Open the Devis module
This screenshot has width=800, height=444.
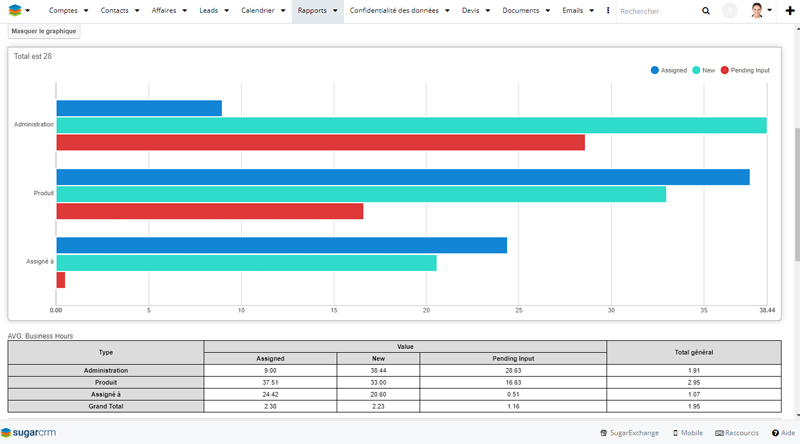pos(470,10)
